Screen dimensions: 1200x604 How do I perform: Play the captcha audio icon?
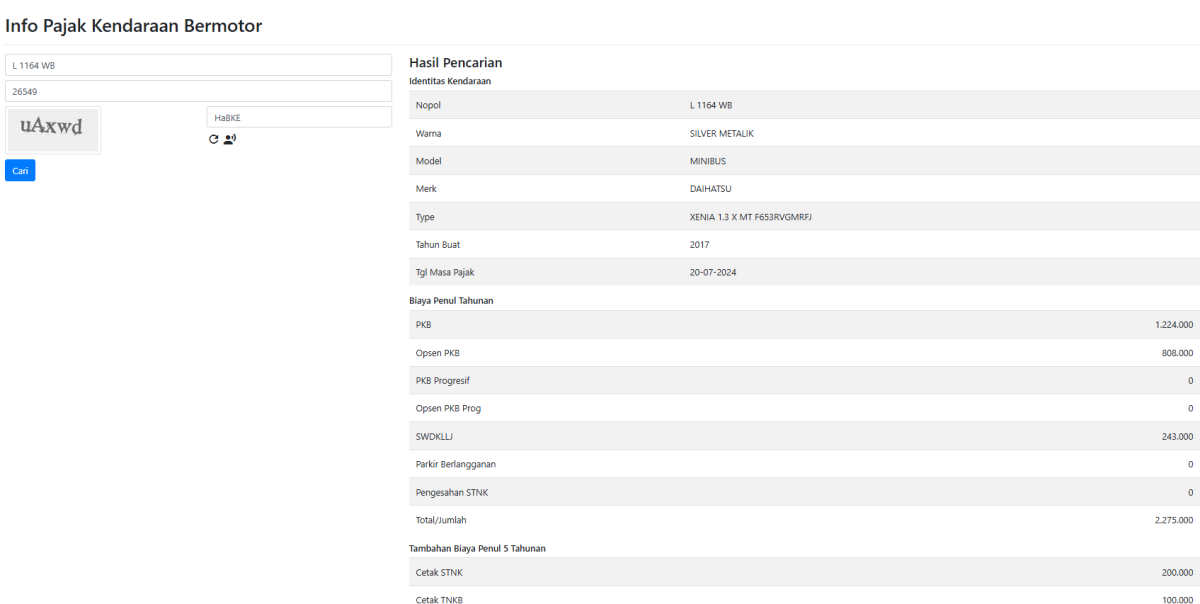pyautogui.click(x=230, y=139)
